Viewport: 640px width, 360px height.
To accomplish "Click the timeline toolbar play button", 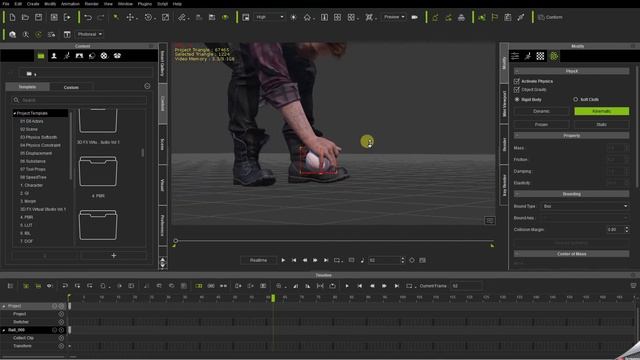I will click(347, 286).
